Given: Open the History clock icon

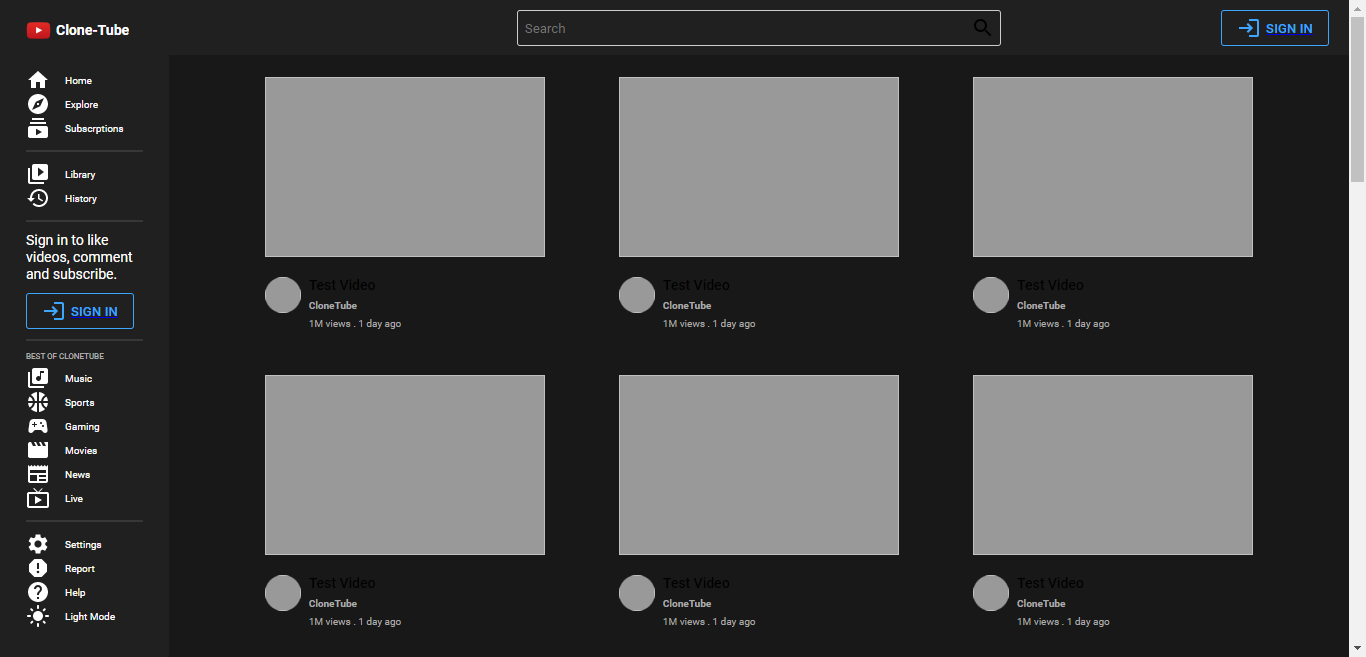Looking at the screenshot, I should pyautogui.click(x=38, y=198).
